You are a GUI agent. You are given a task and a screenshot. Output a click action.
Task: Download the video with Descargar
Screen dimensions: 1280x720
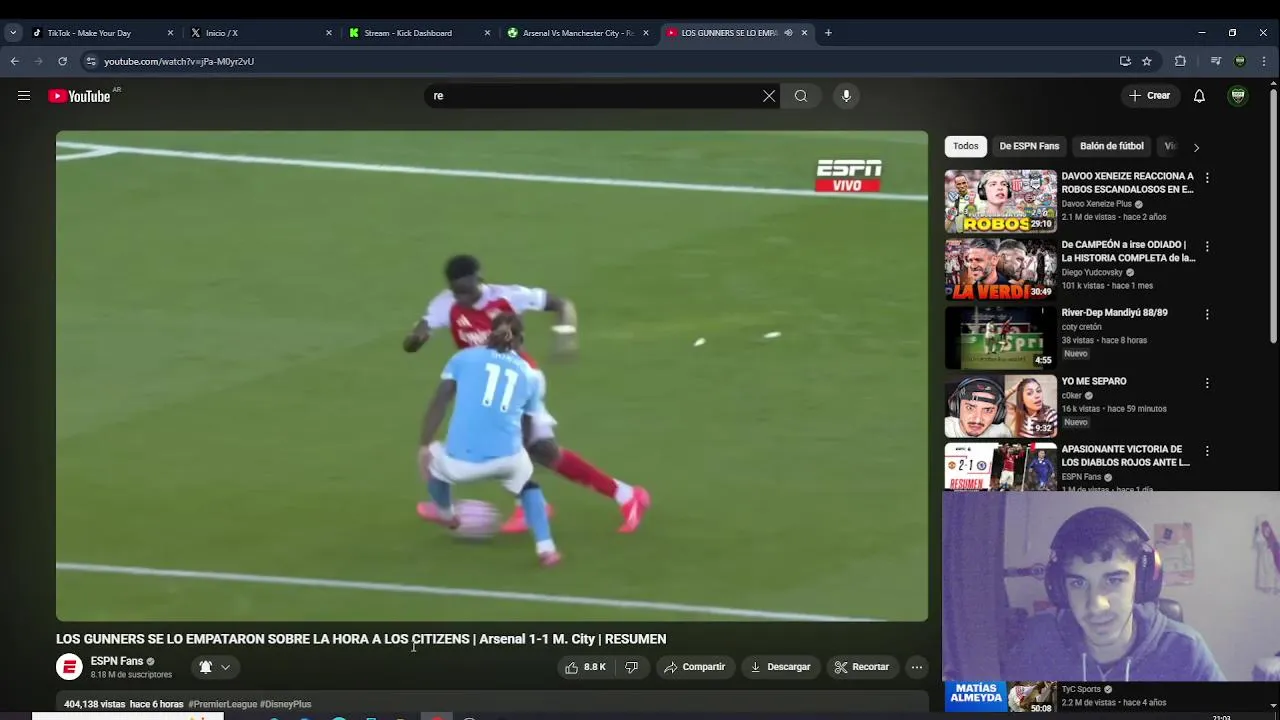pyautogui.click(x=780, y=667)
